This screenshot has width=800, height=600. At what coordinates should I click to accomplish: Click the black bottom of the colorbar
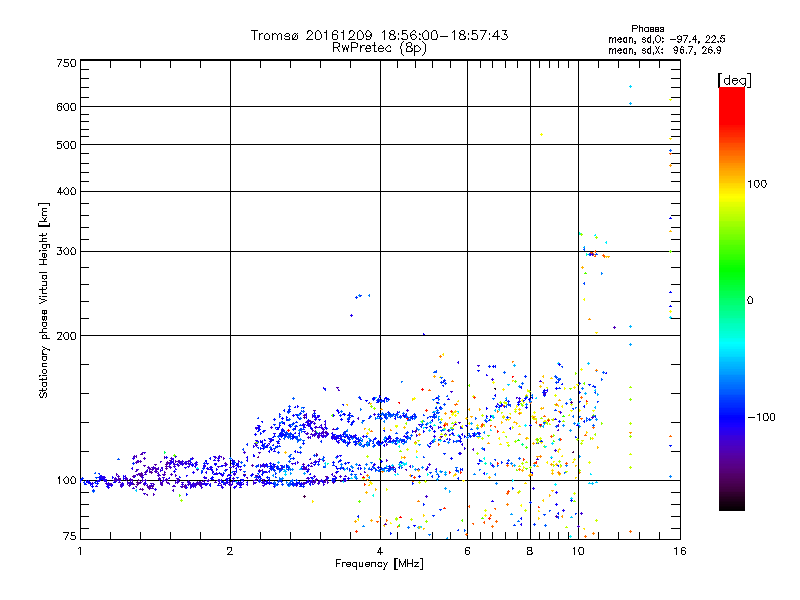pyautogui.click(x=732, y=503)
